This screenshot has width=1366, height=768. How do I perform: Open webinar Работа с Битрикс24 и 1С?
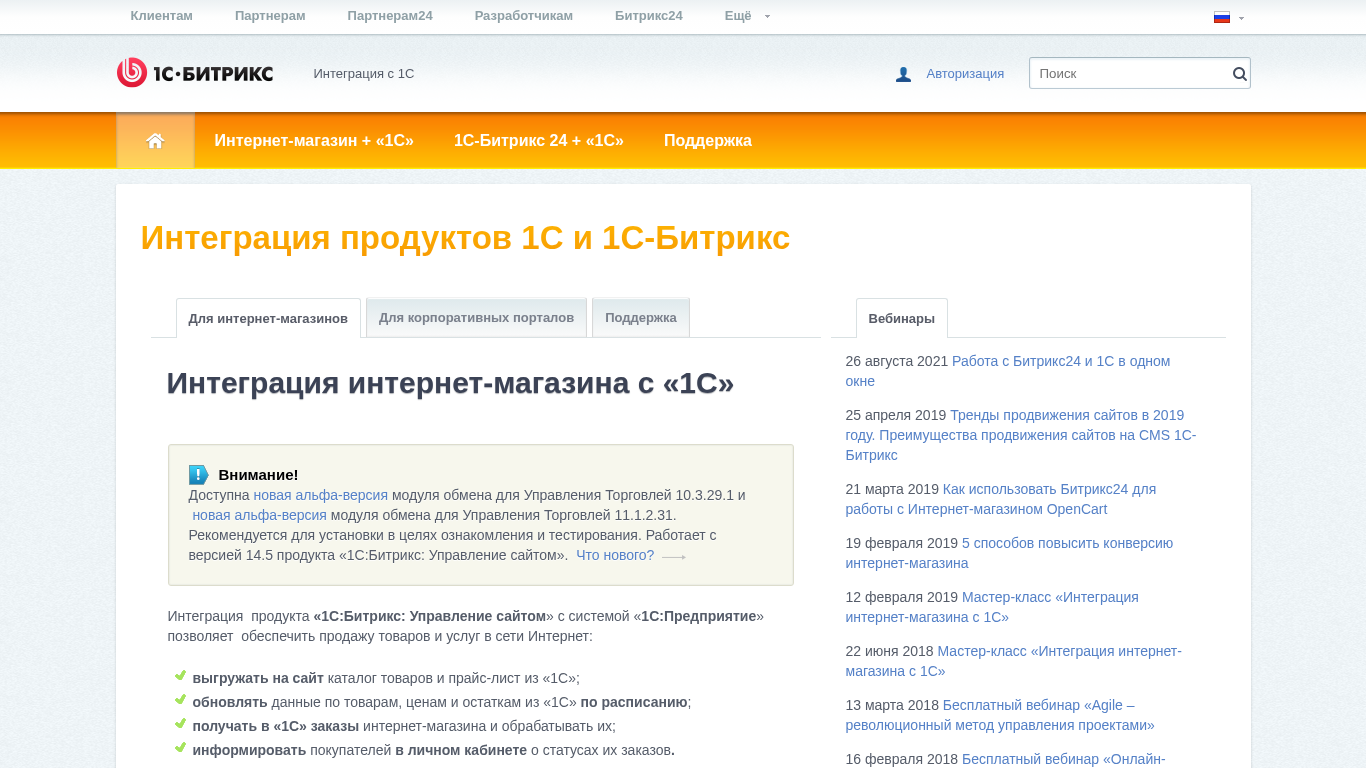point(1060,361)
